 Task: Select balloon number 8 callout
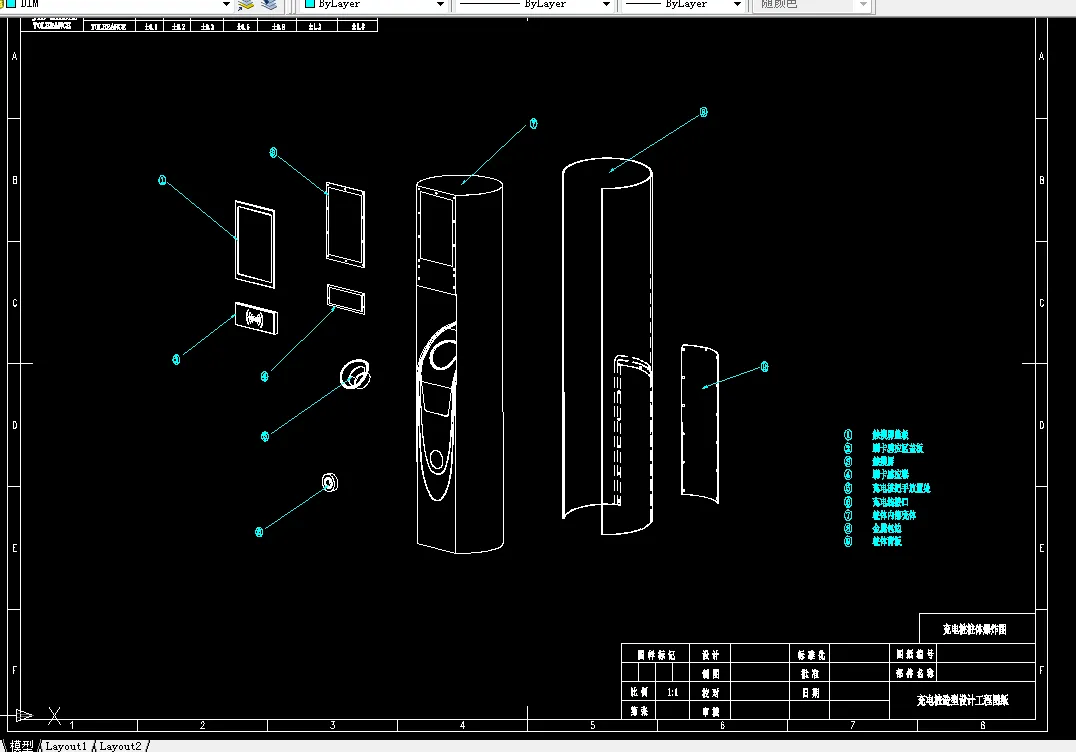(703, 112)
